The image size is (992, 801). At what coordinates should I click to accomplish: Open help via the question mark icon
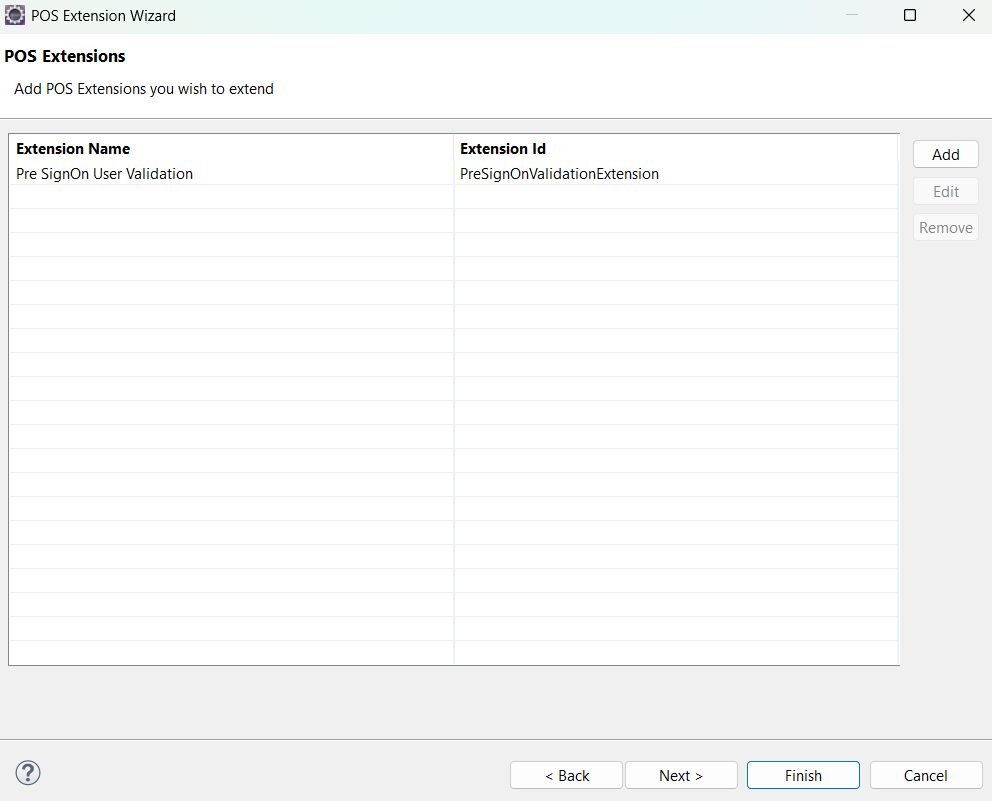pos(28,773)
